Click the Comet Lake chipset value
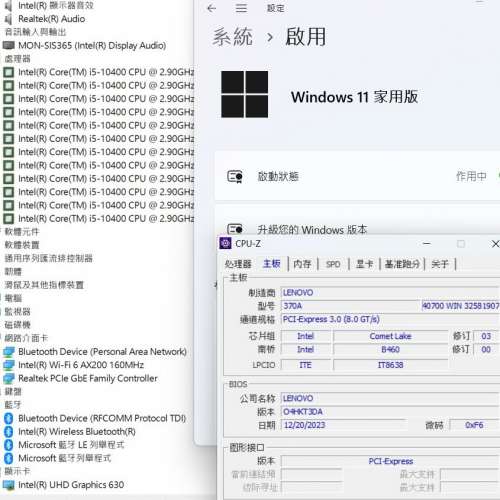This screenshot has height=500, width=500. click(x=390, y=336)
